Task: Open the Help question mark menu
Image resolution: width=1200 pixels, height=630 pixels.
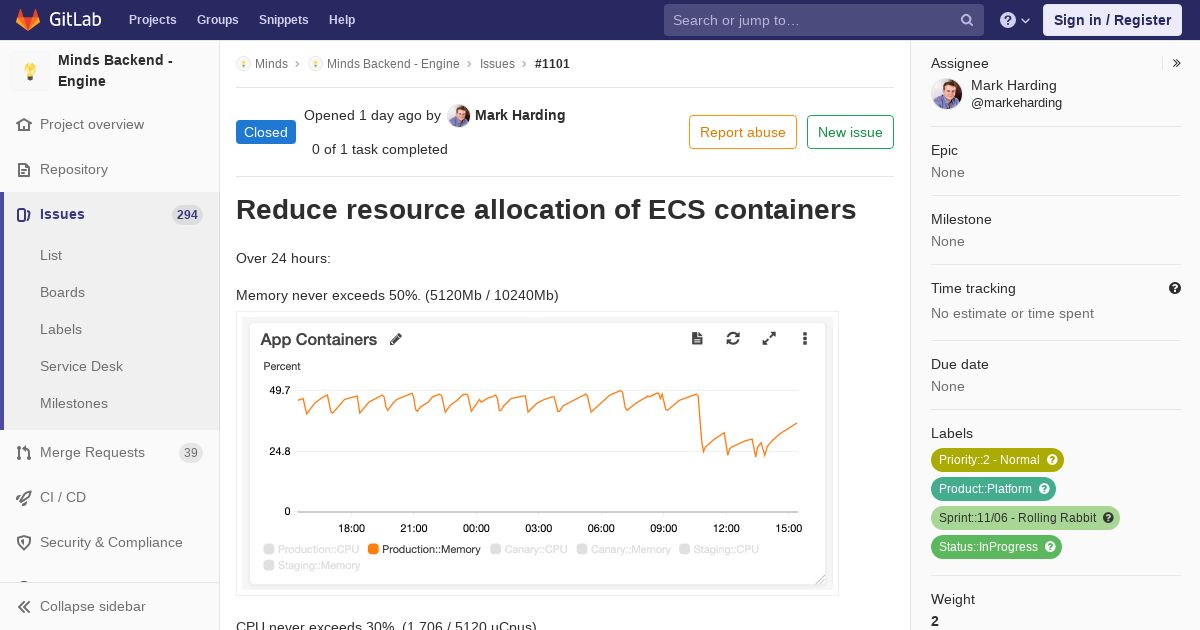Action: point(1015,20)
